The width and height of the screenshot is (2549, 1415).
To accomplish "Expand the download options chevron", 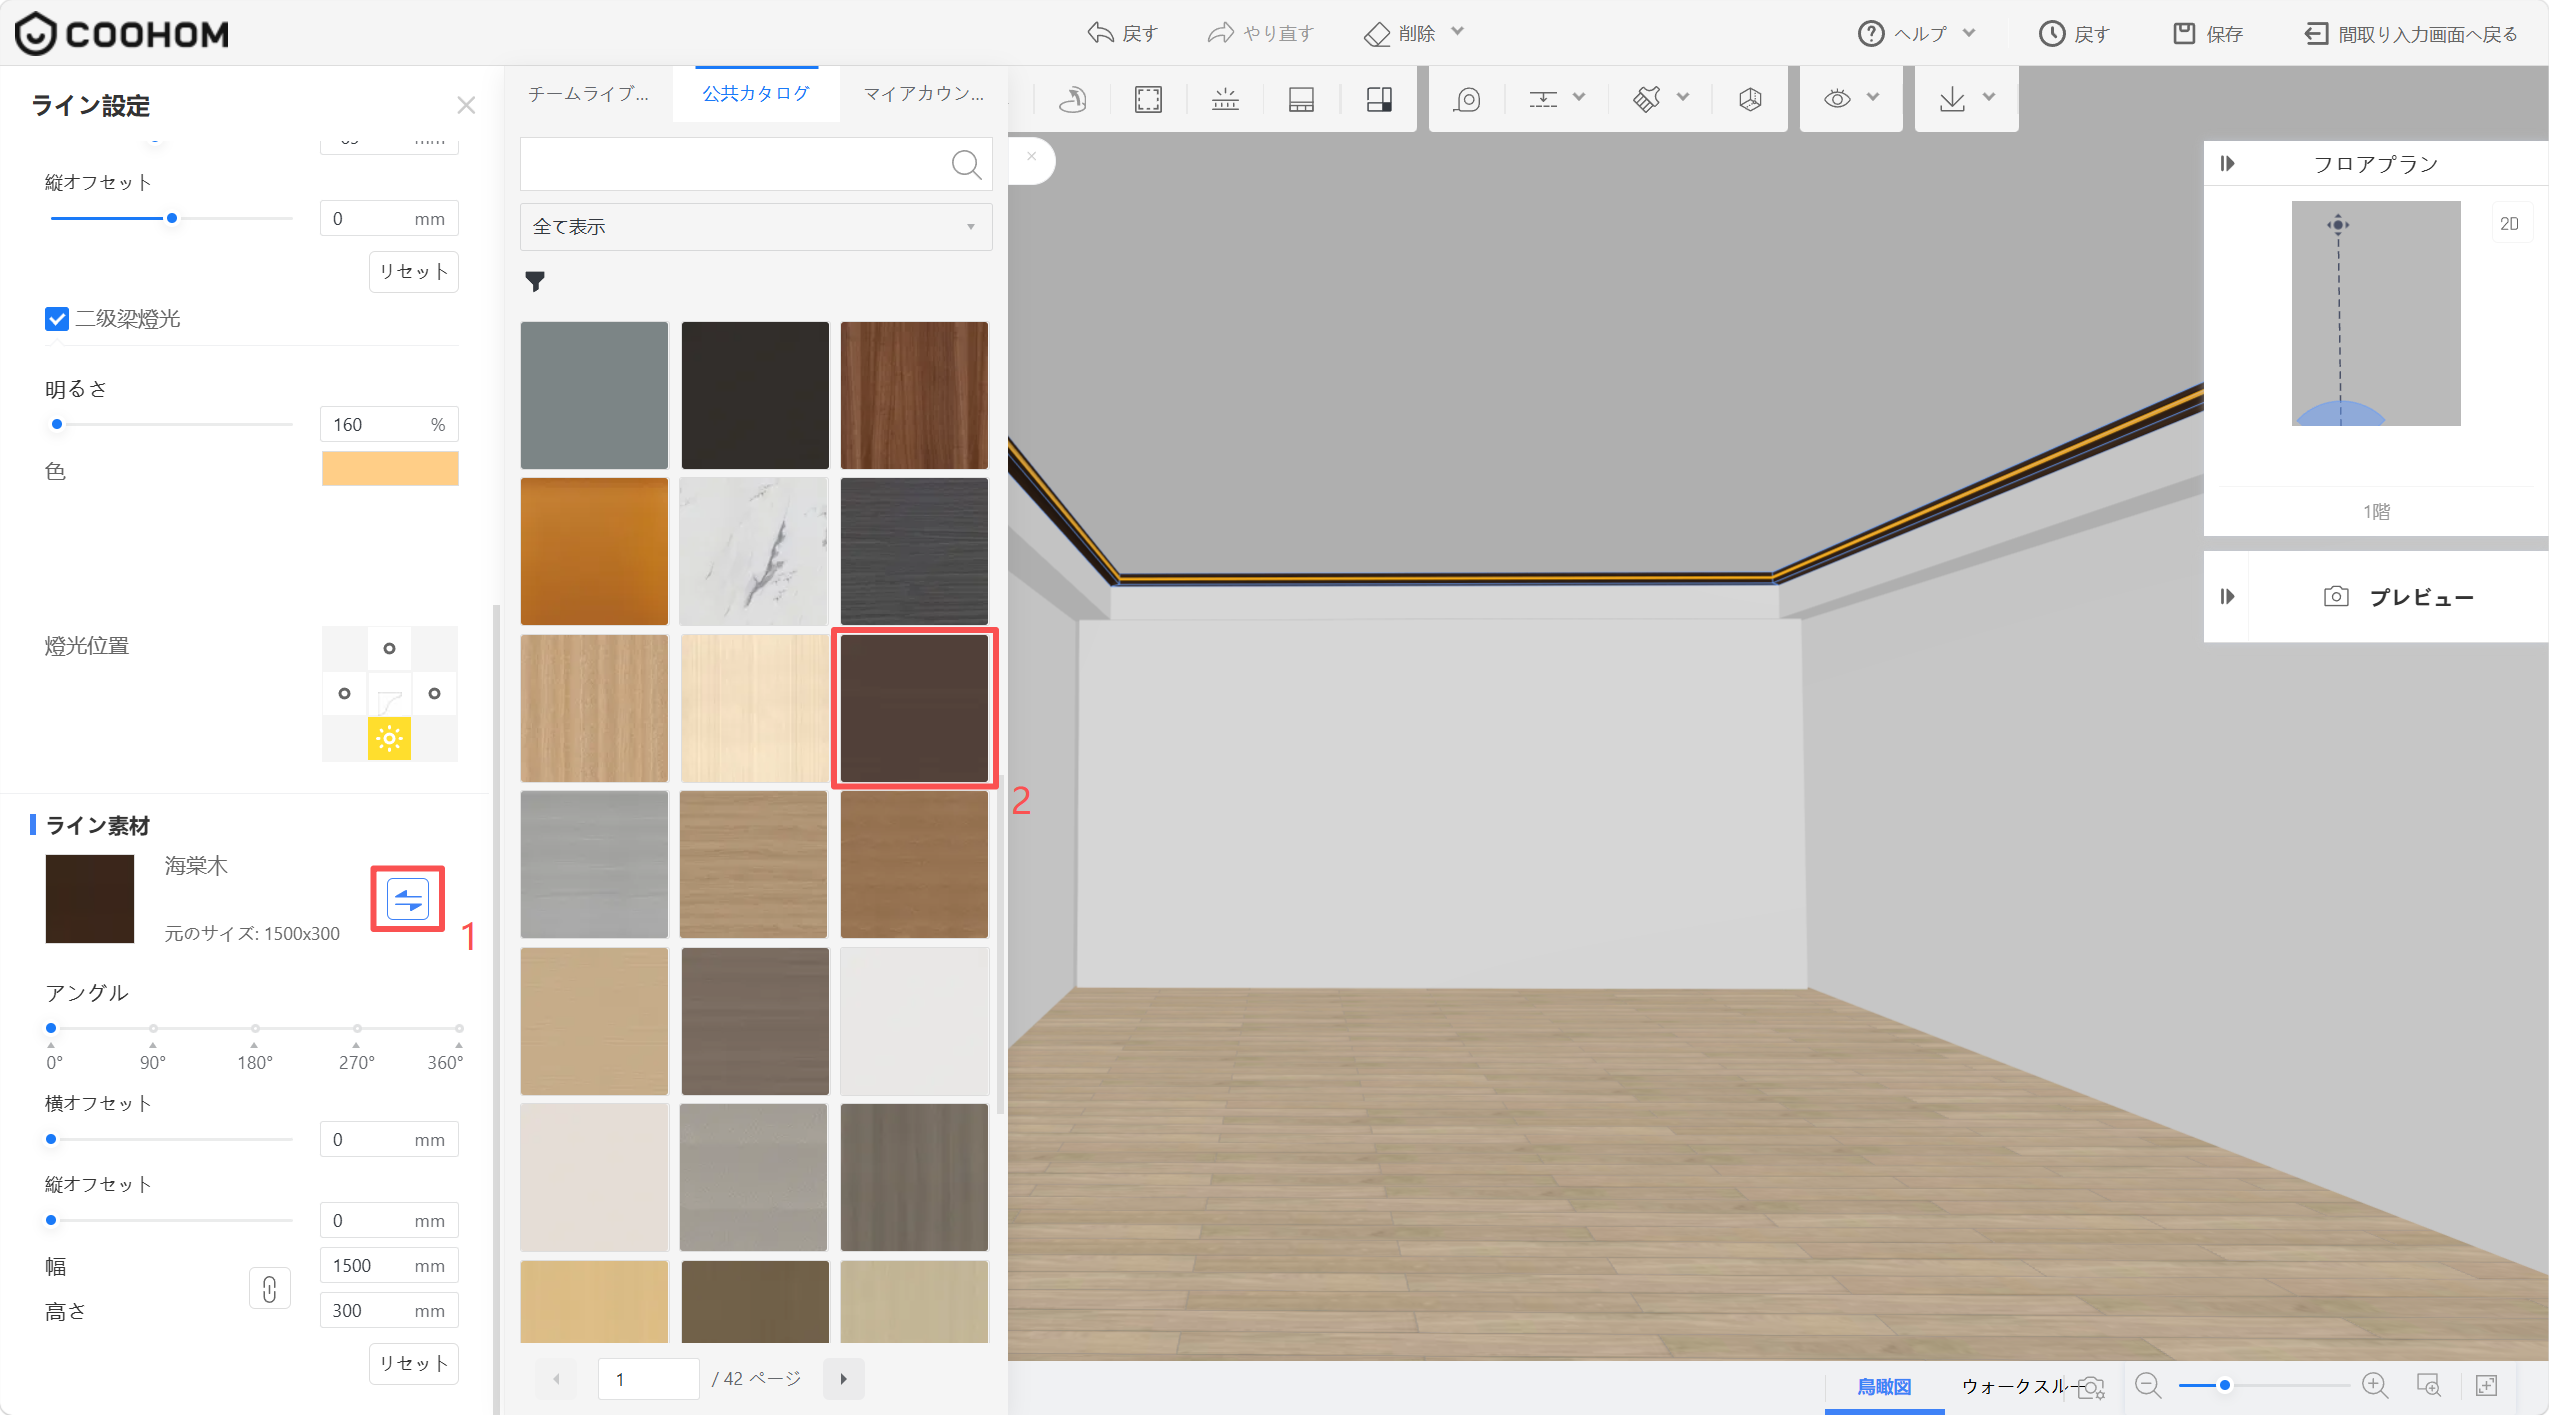I will pyautogui.click(x=1990, y=97).
